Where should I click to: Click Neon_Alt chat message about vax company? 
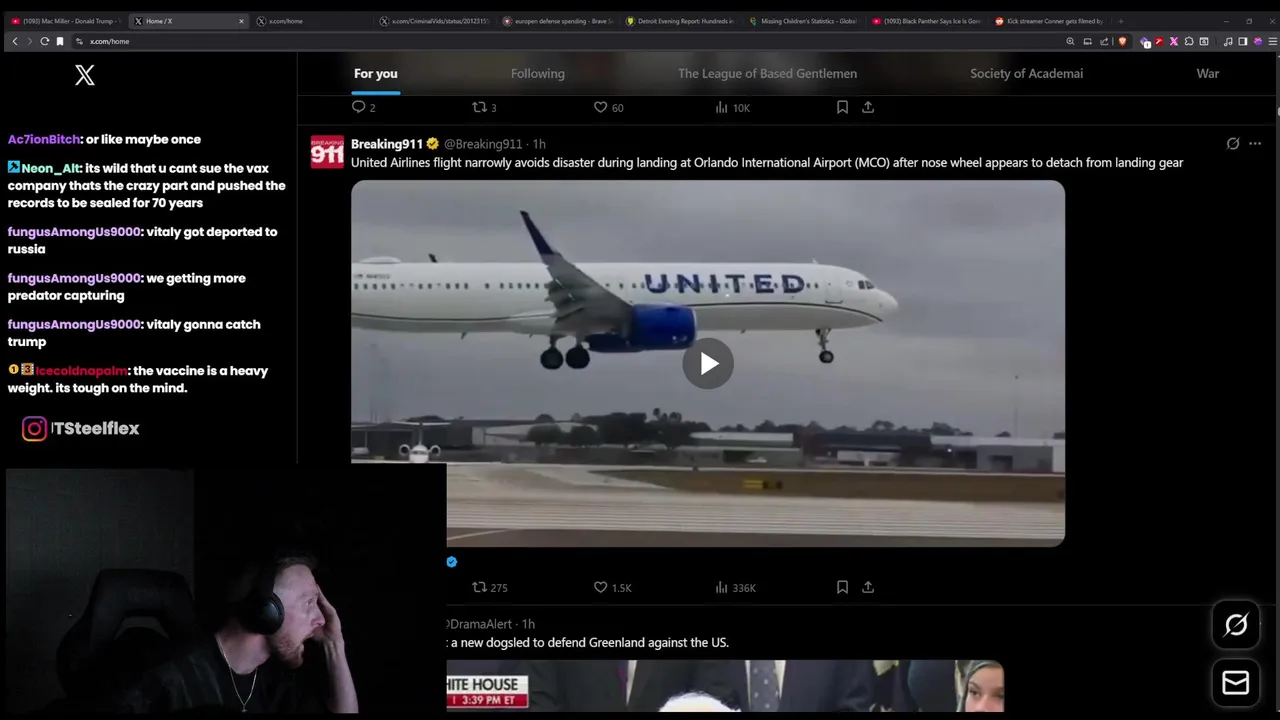click(147, 186)
